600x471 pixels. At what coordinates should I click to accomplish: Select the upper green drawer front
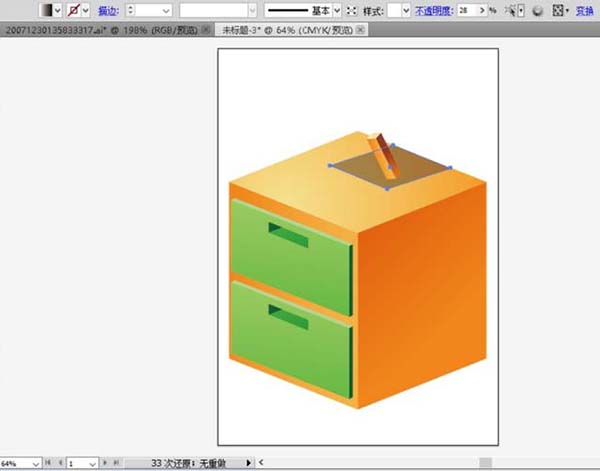(291, 264)
